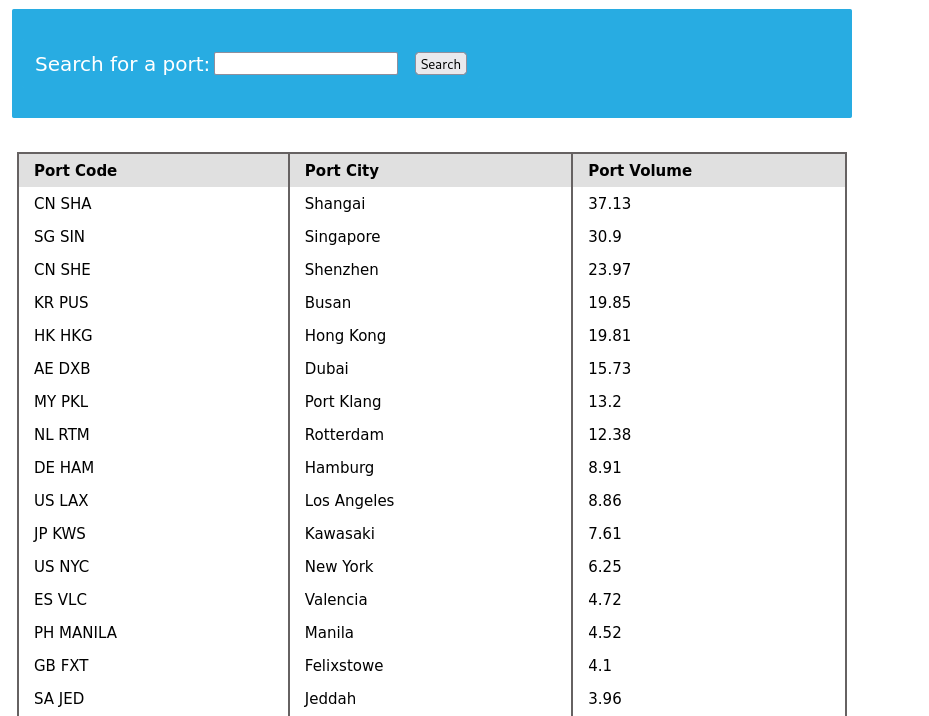929x716 pixels.
Task: Select the Felixstowe city cell
Action: pyautogui.click(x=344, y=666)
